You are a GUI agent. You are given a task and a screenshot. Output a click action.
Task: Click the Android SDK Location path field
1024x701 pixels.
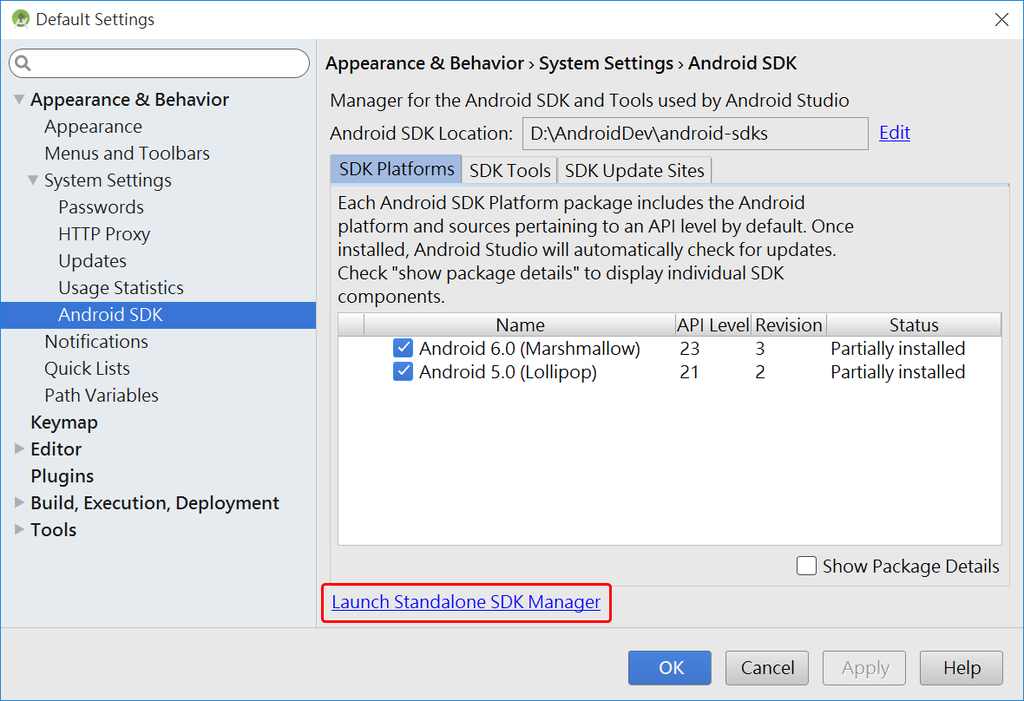click(695, 133)
